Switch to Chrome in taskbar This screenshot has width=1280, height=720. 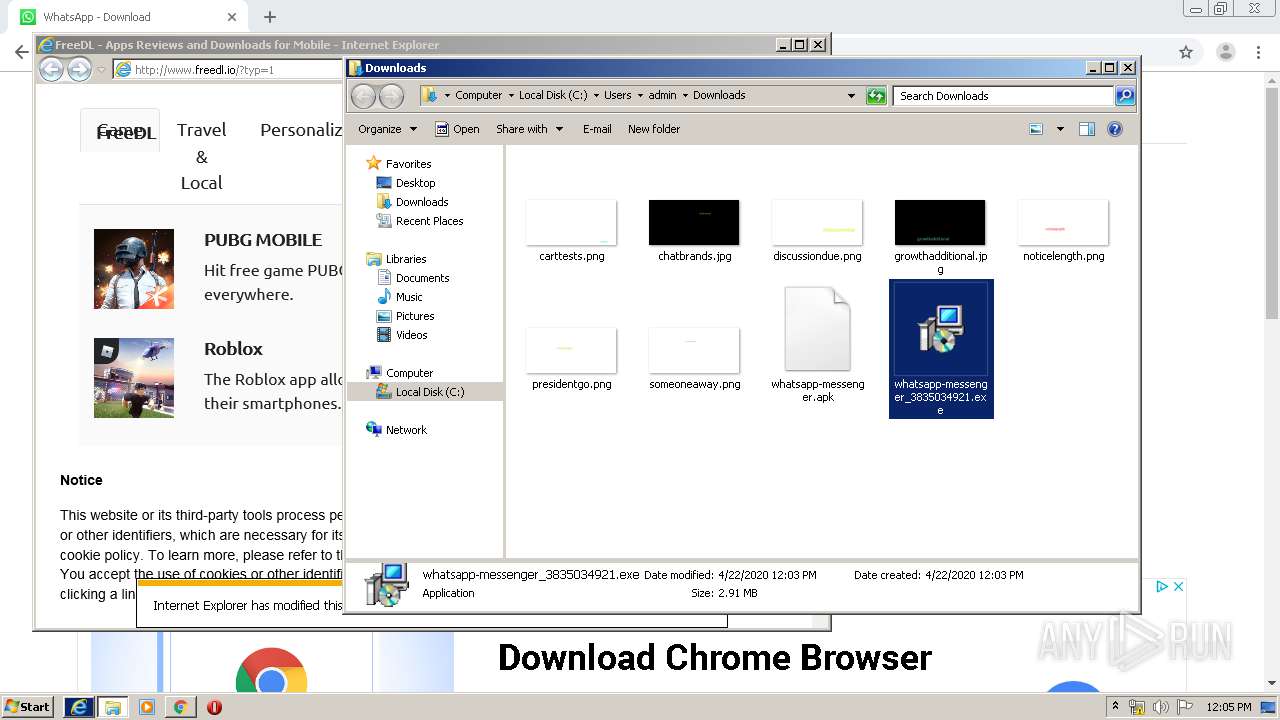180,707
